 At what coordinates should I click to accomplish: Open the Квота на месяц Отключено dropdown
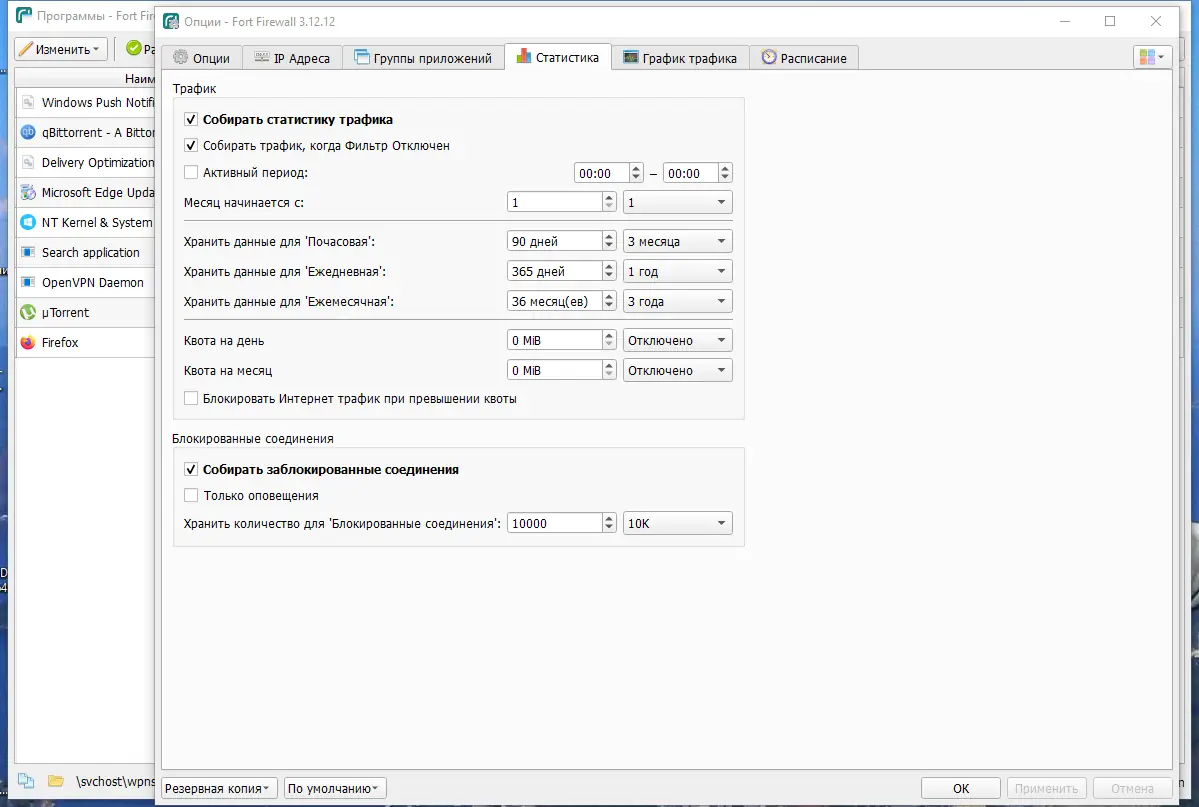coord(677,370)
